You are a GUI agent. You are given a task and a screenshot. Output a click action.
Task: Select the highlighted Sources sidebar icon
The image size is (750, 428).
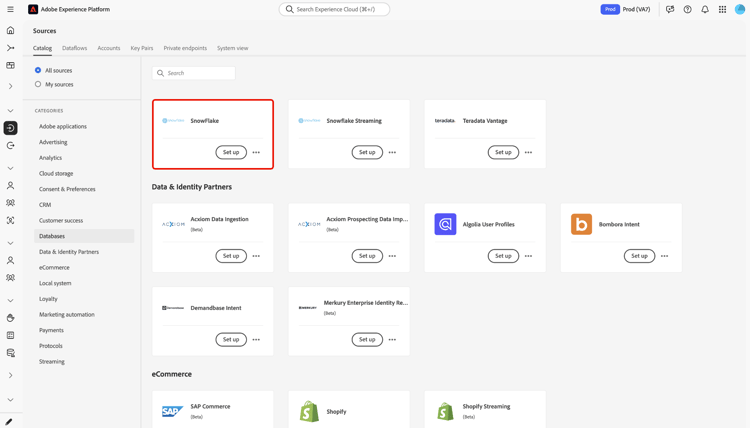point(10,128)
